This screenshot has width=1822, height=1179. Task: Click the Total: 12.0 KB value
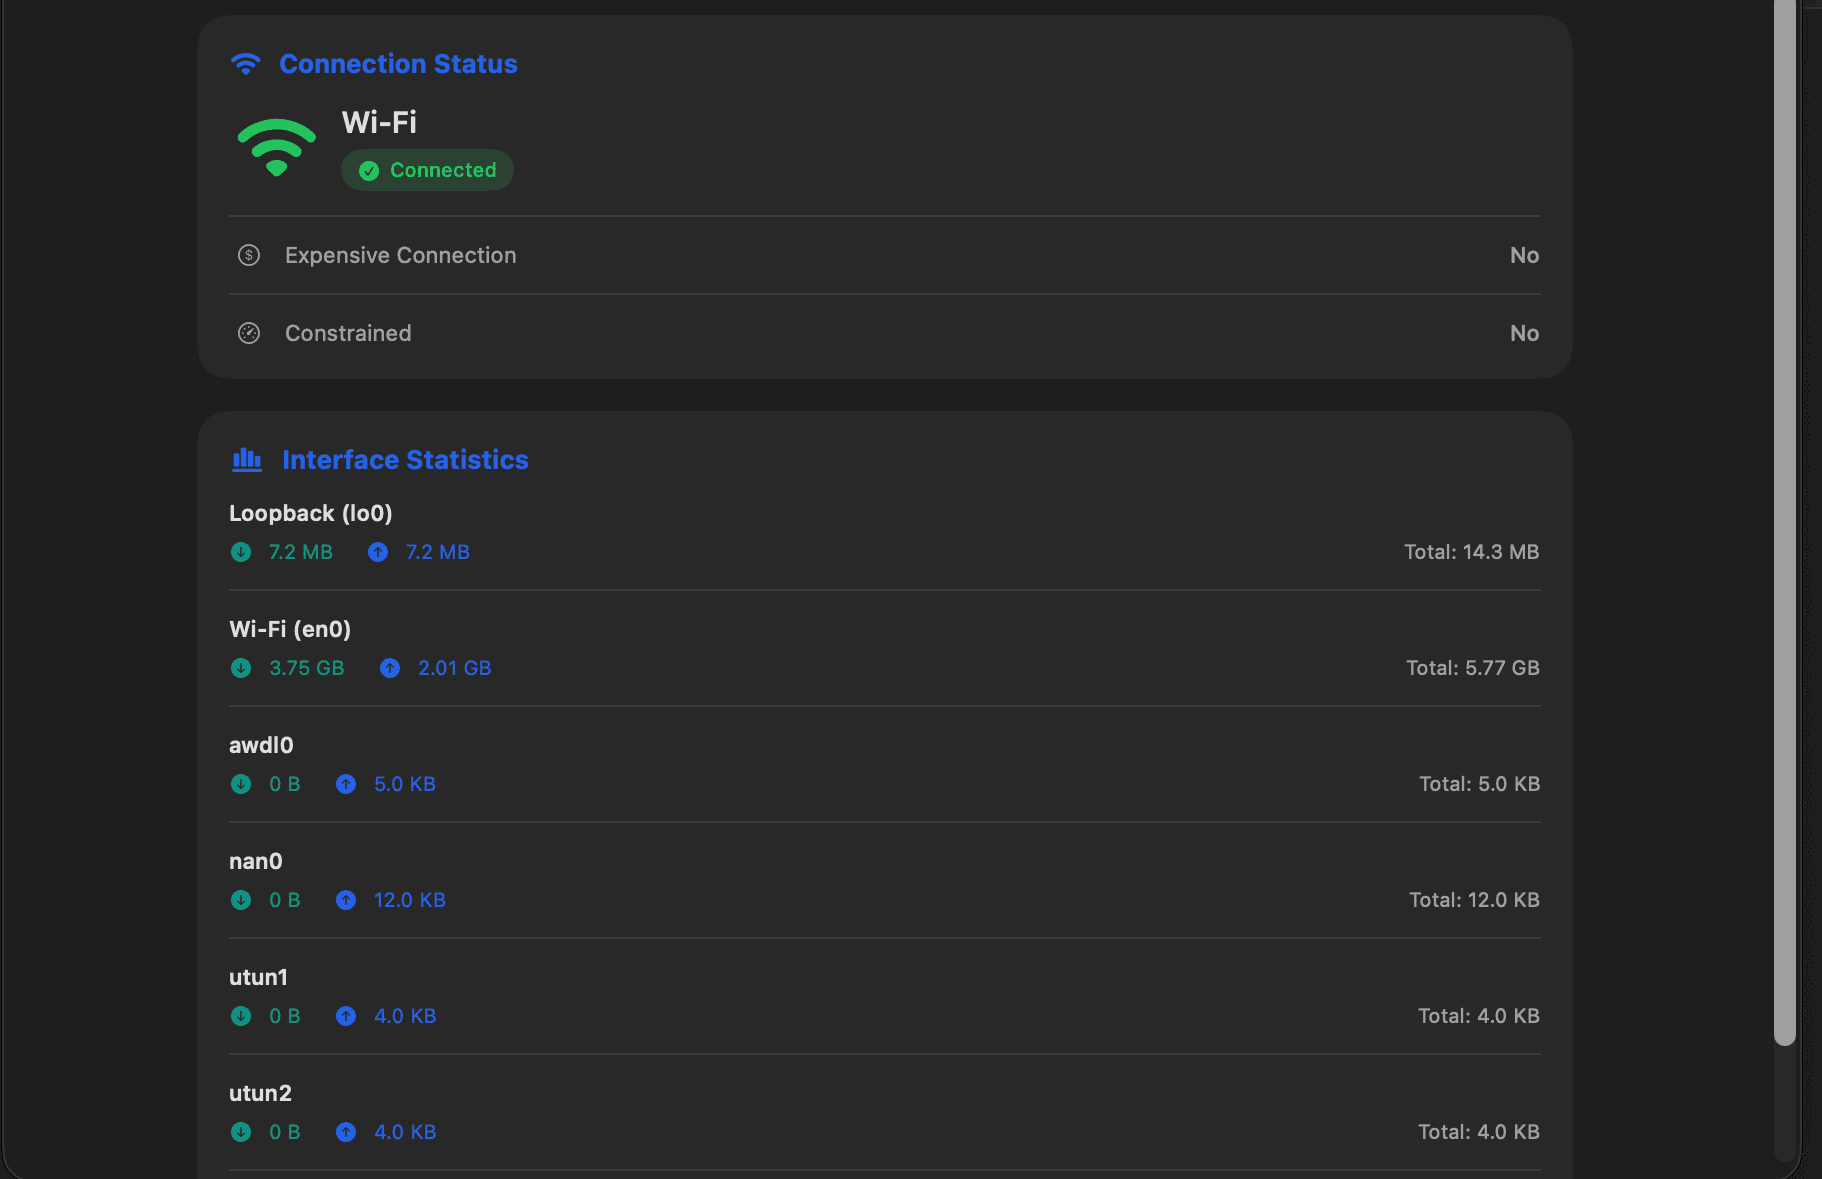(1474, 900)
